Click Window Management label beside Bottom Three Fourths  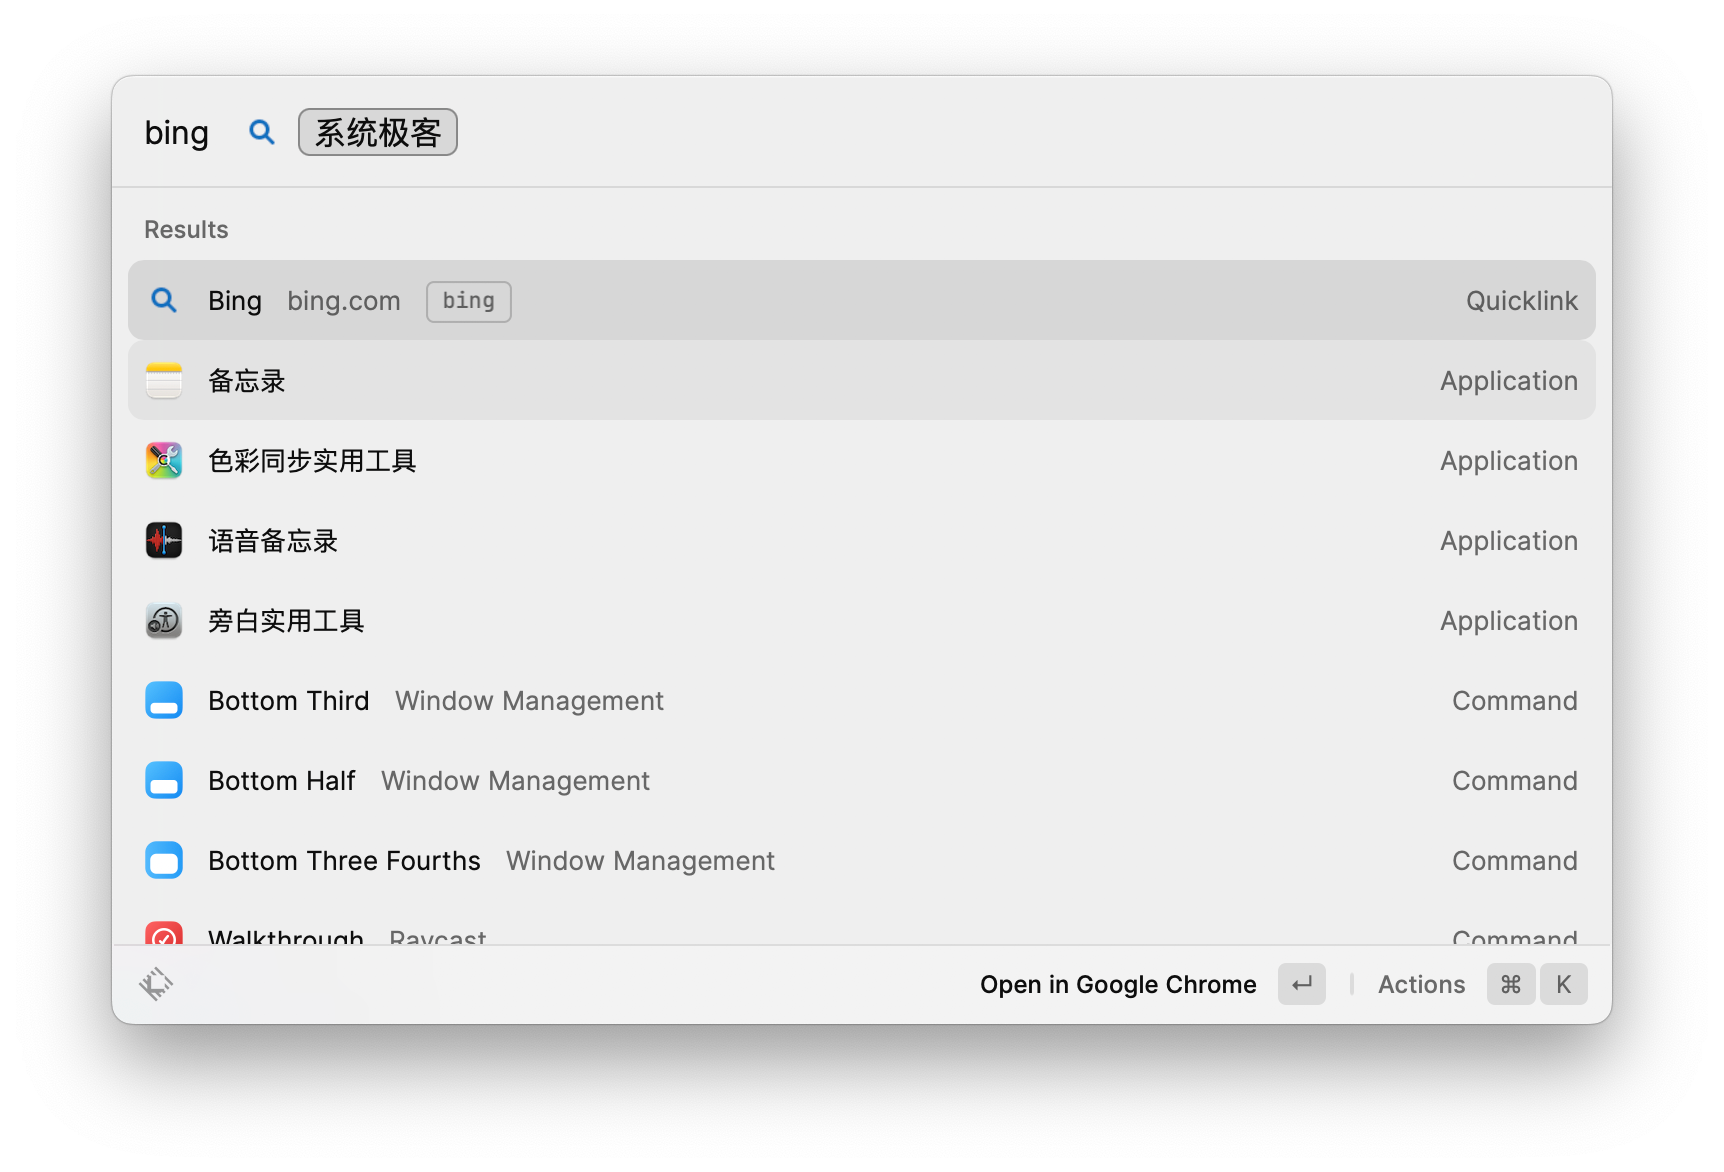point(640,861)
